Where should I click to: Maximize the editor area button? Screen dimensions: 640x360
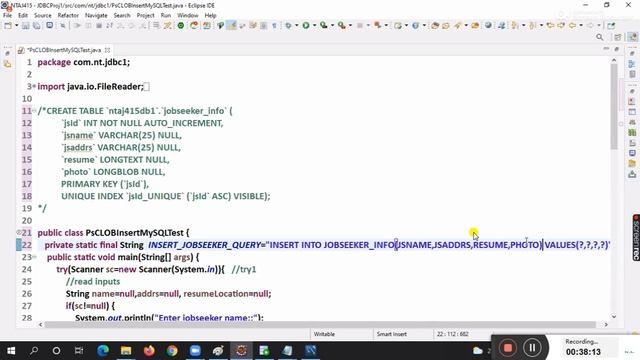(617, 49)
